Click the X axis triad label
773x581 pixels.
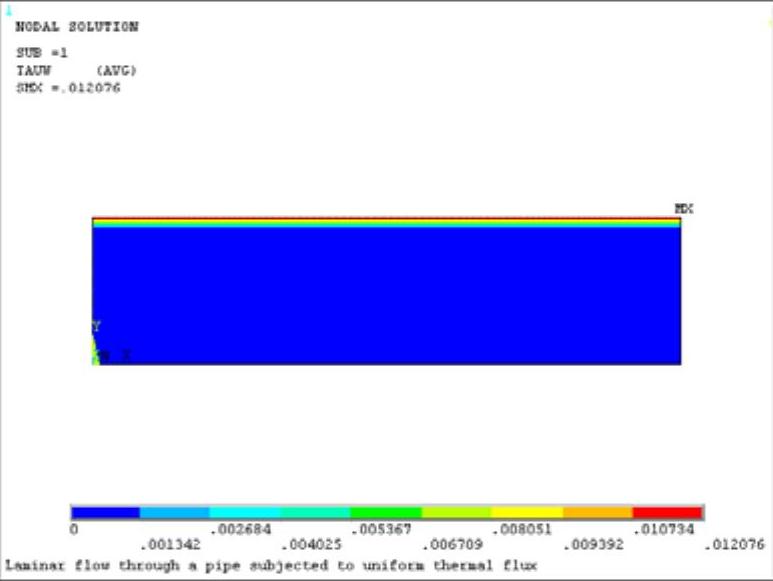coord(127,355)
